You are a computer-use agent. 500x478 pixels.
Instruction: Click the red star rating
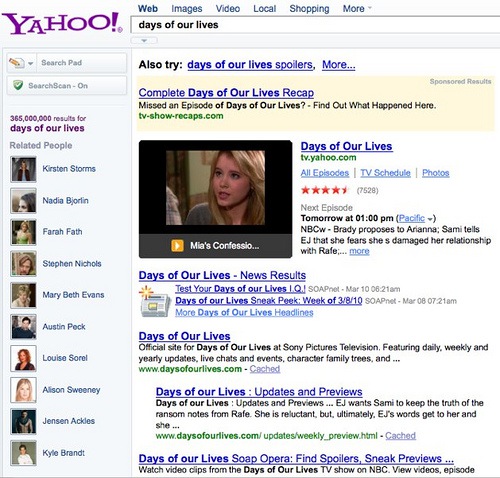click(325, 190)
